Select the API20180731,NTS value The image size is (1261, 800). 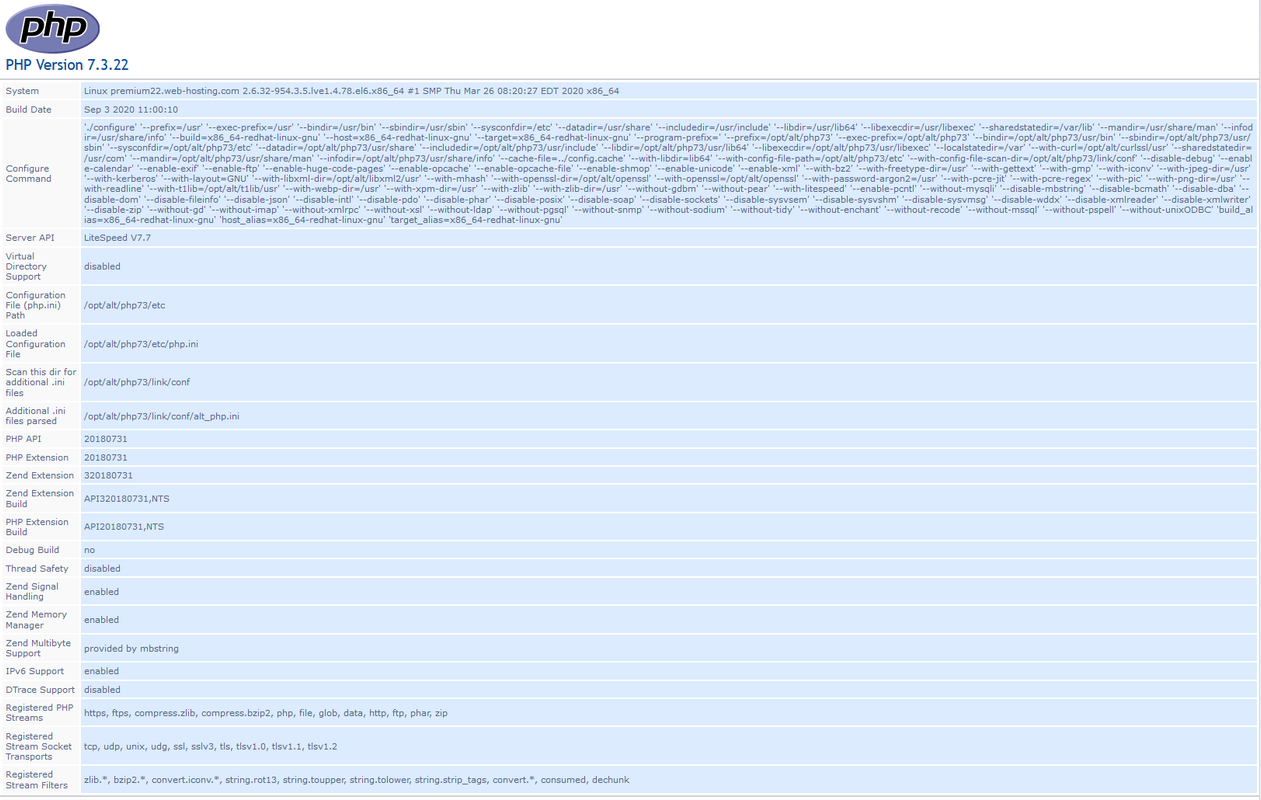click(124, 526)
